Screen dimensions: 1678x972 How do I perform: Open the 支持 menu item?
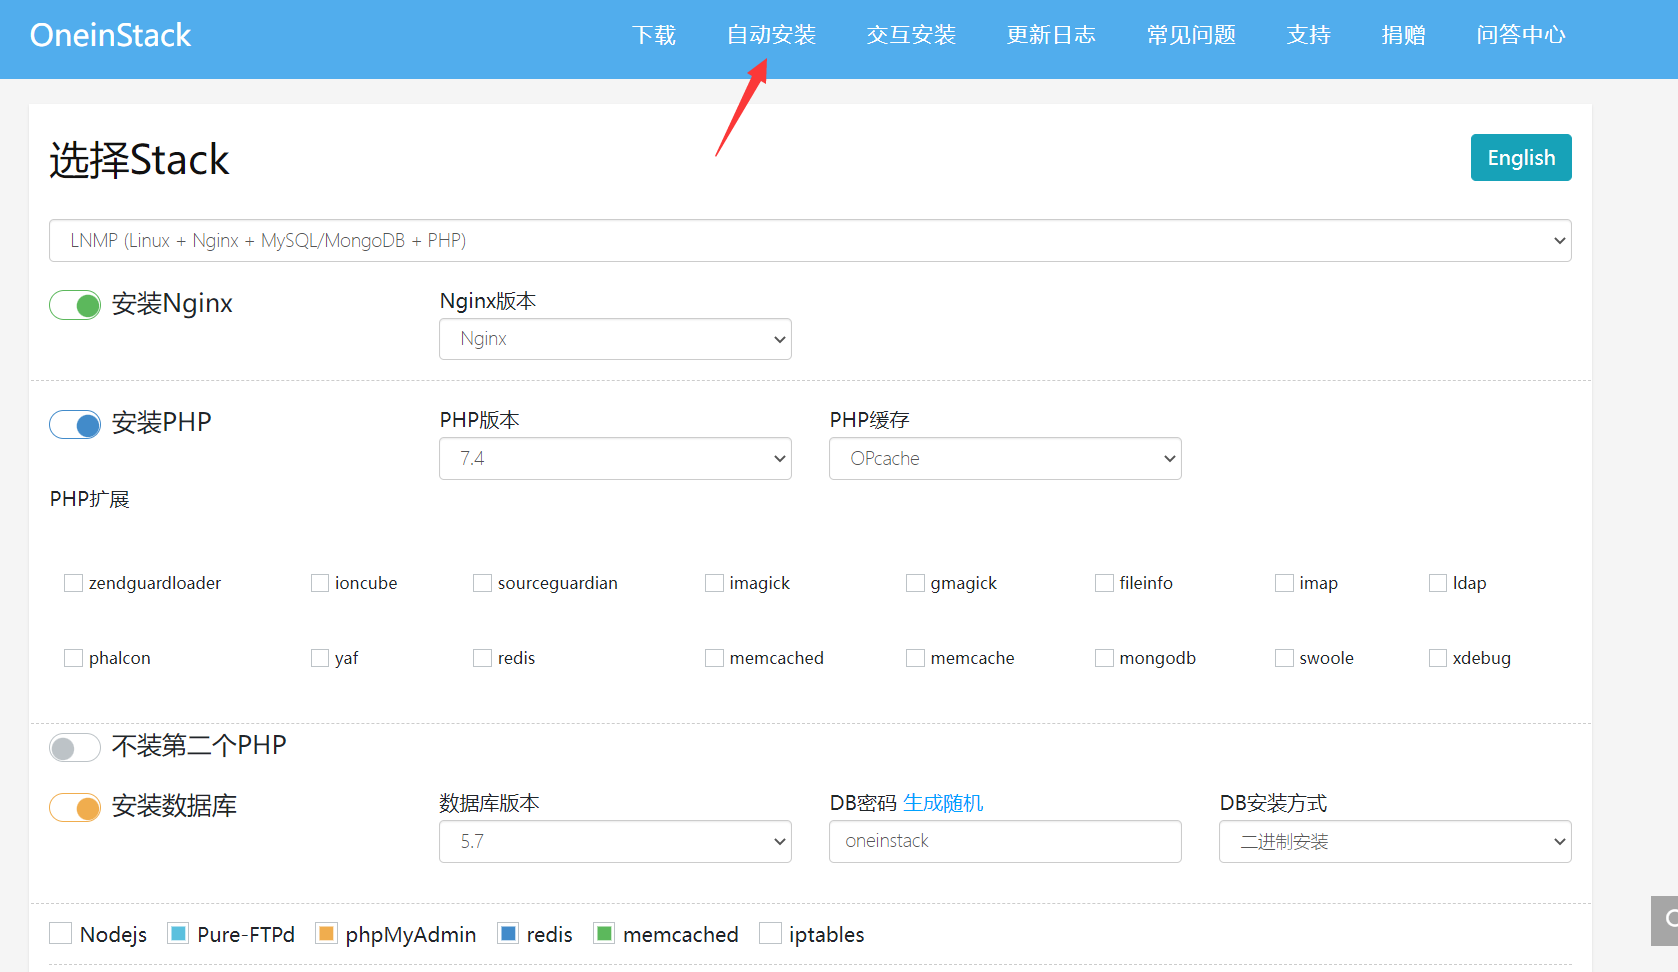pos(1308,35)
